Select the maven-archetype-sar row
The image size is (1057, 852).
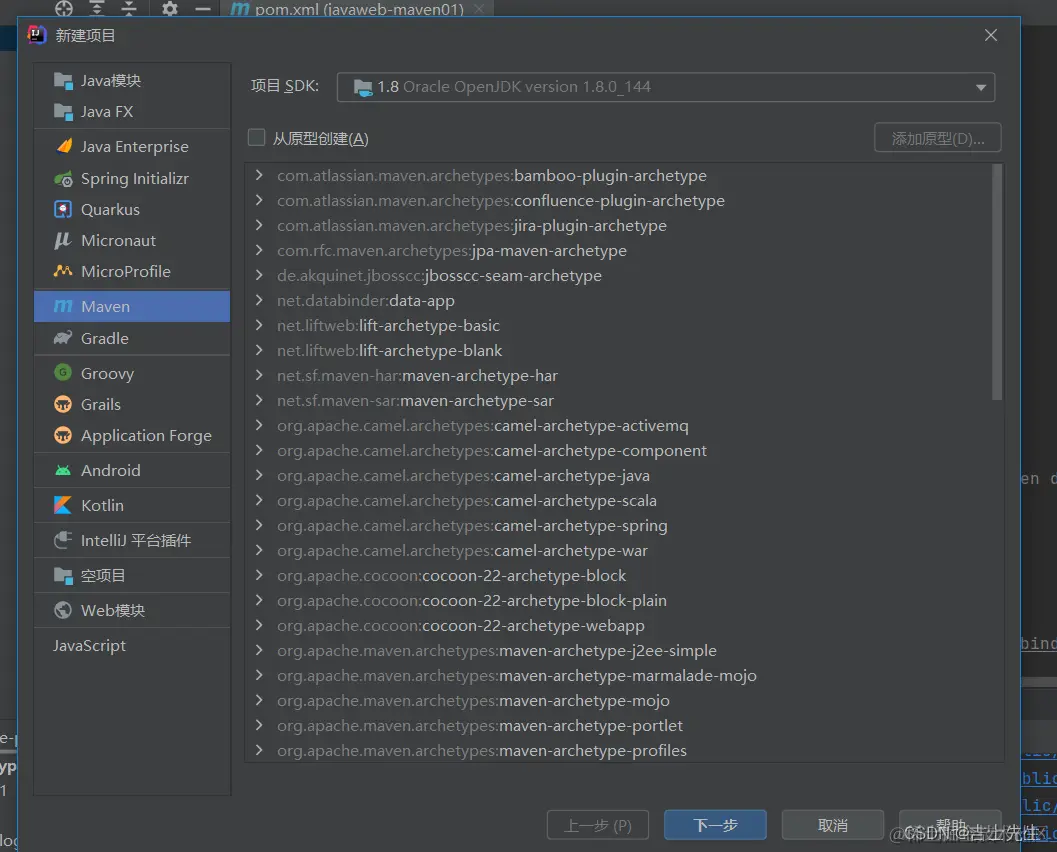tap(618, 400)
